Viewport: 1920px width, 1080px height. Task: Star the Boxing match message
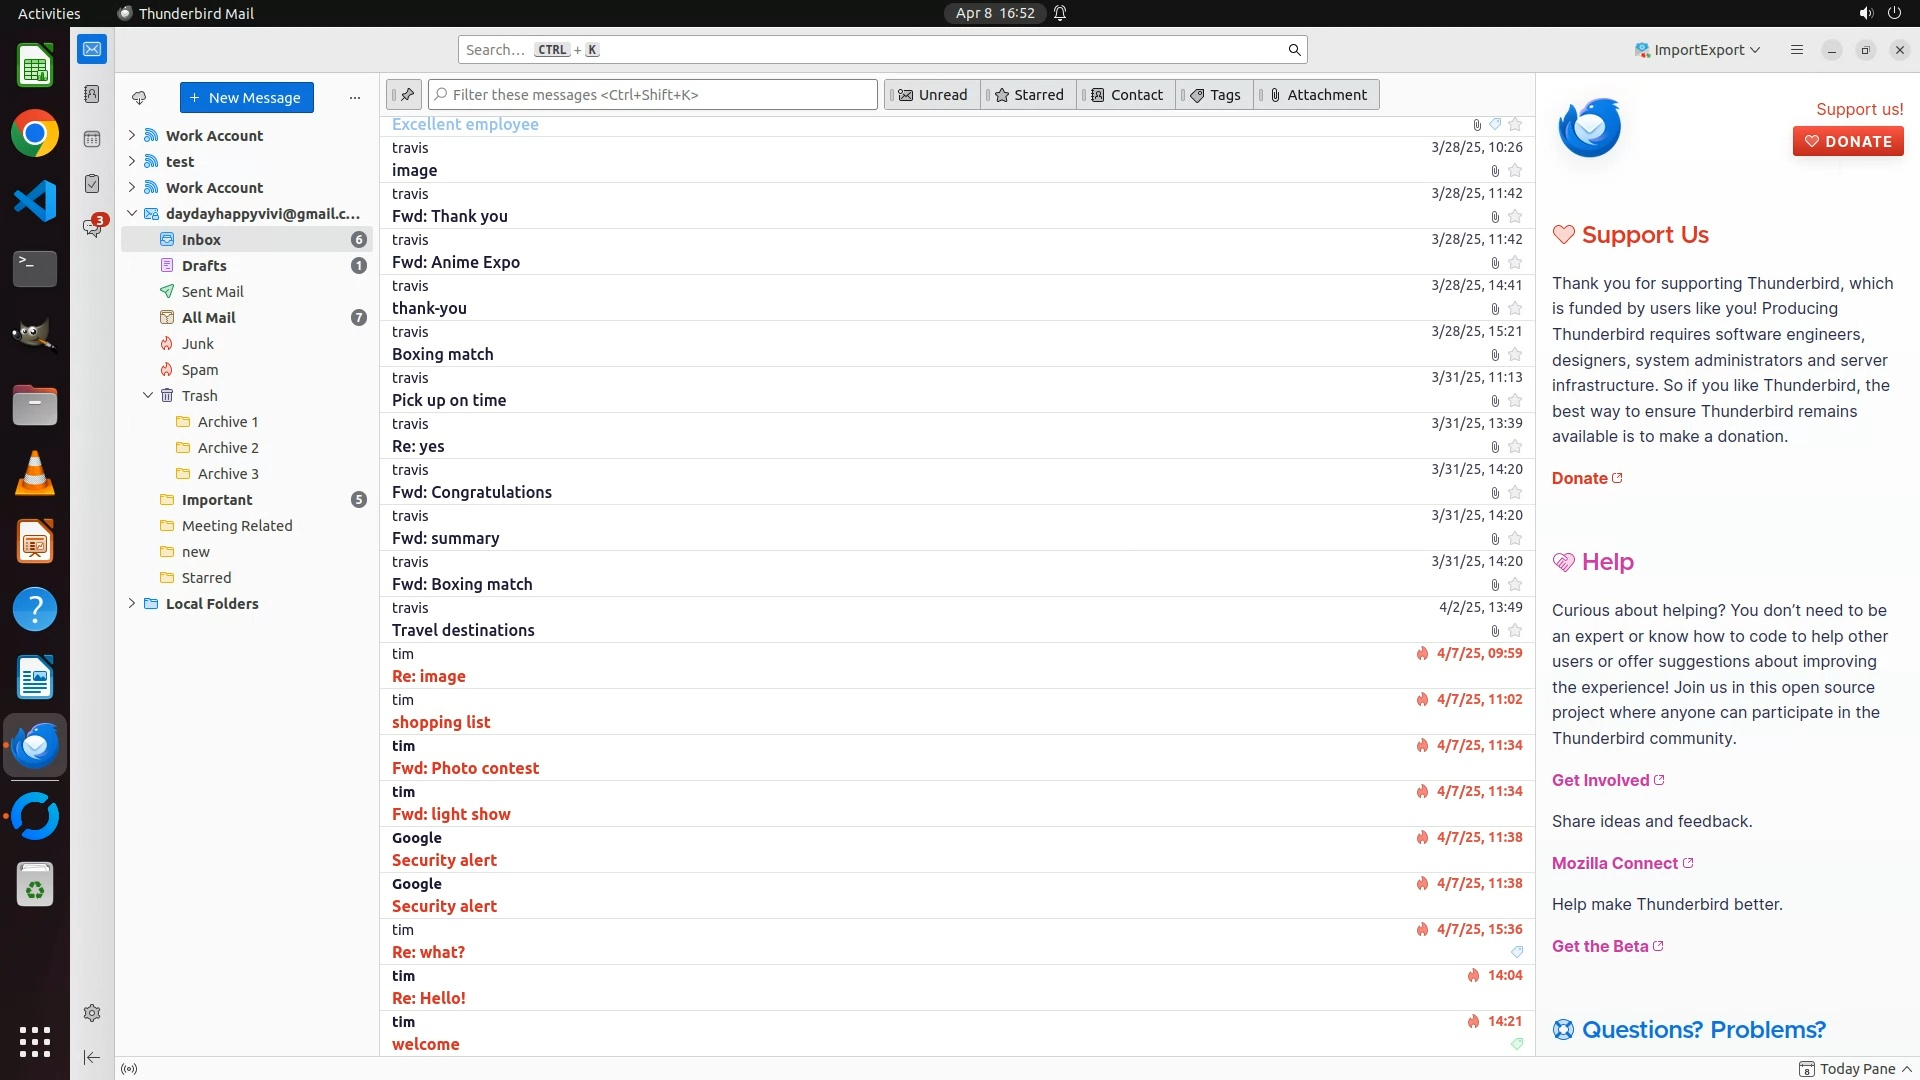[x=1515, y=355]
